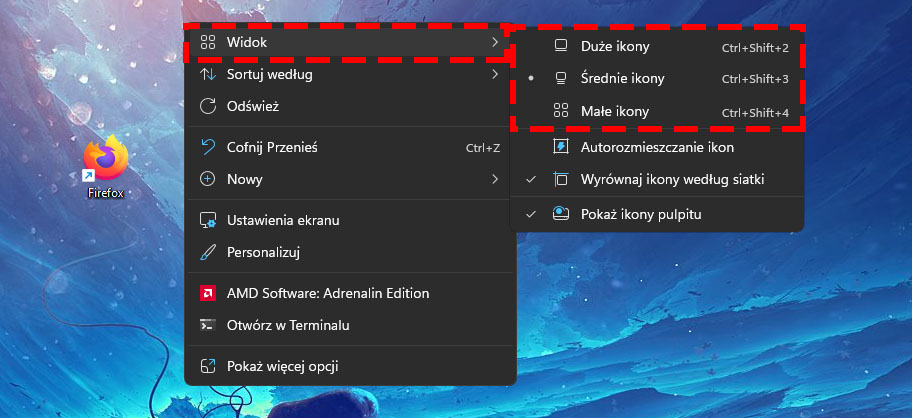Select the Personalizuj menu entry
This screenshot has height=418, width=912.
pyautogui.click(x=350, y=252)
